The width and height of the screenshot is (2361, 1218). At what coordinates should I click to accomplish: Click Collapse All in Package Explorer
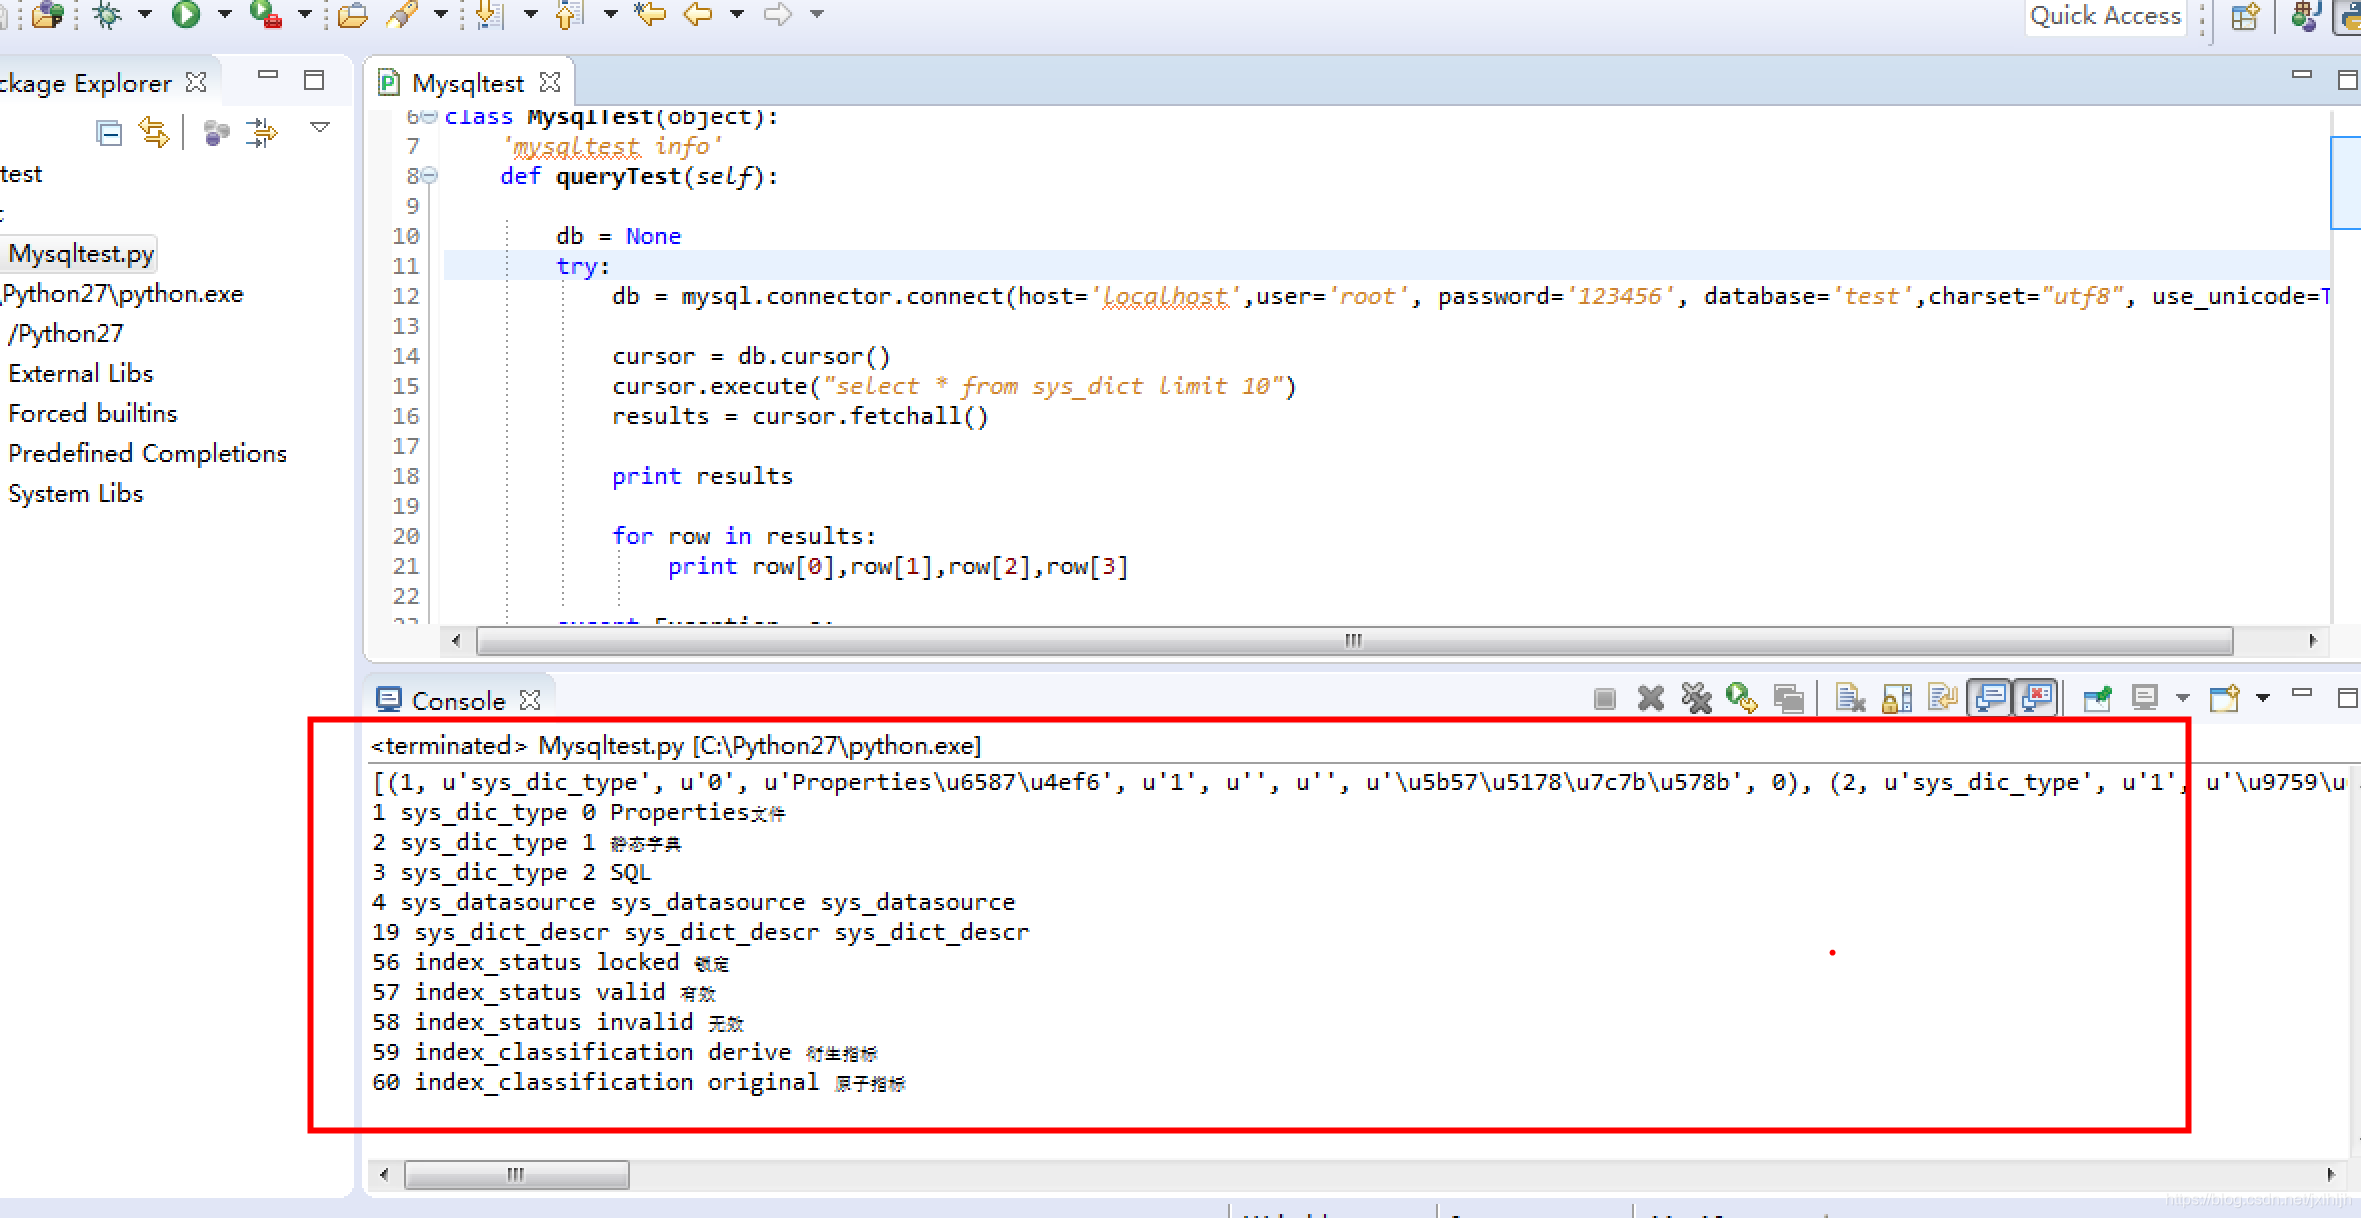click(109, 133)
